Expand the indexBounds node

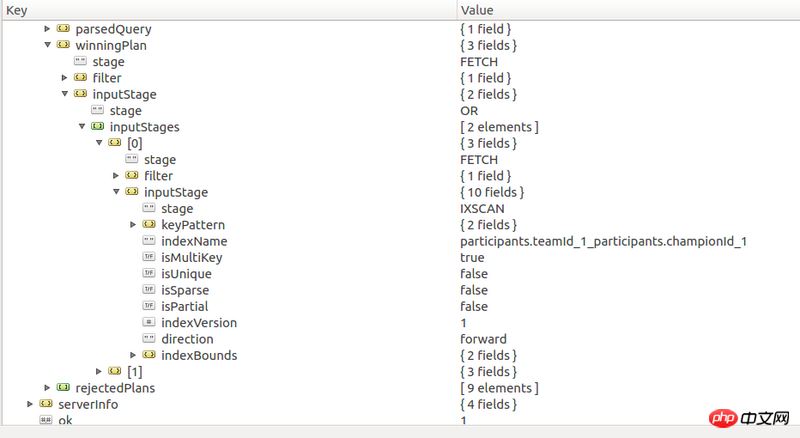pyautogui.click(x=133, y=355)
